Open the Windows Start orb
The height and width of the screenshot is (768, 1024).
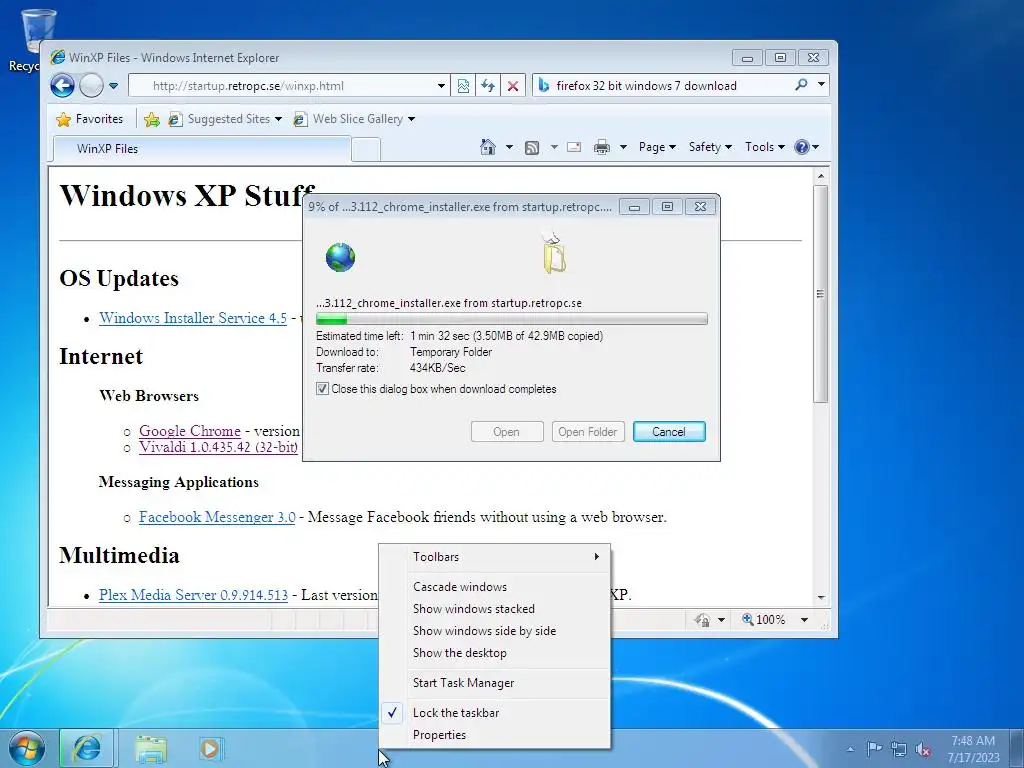(27, 748)
